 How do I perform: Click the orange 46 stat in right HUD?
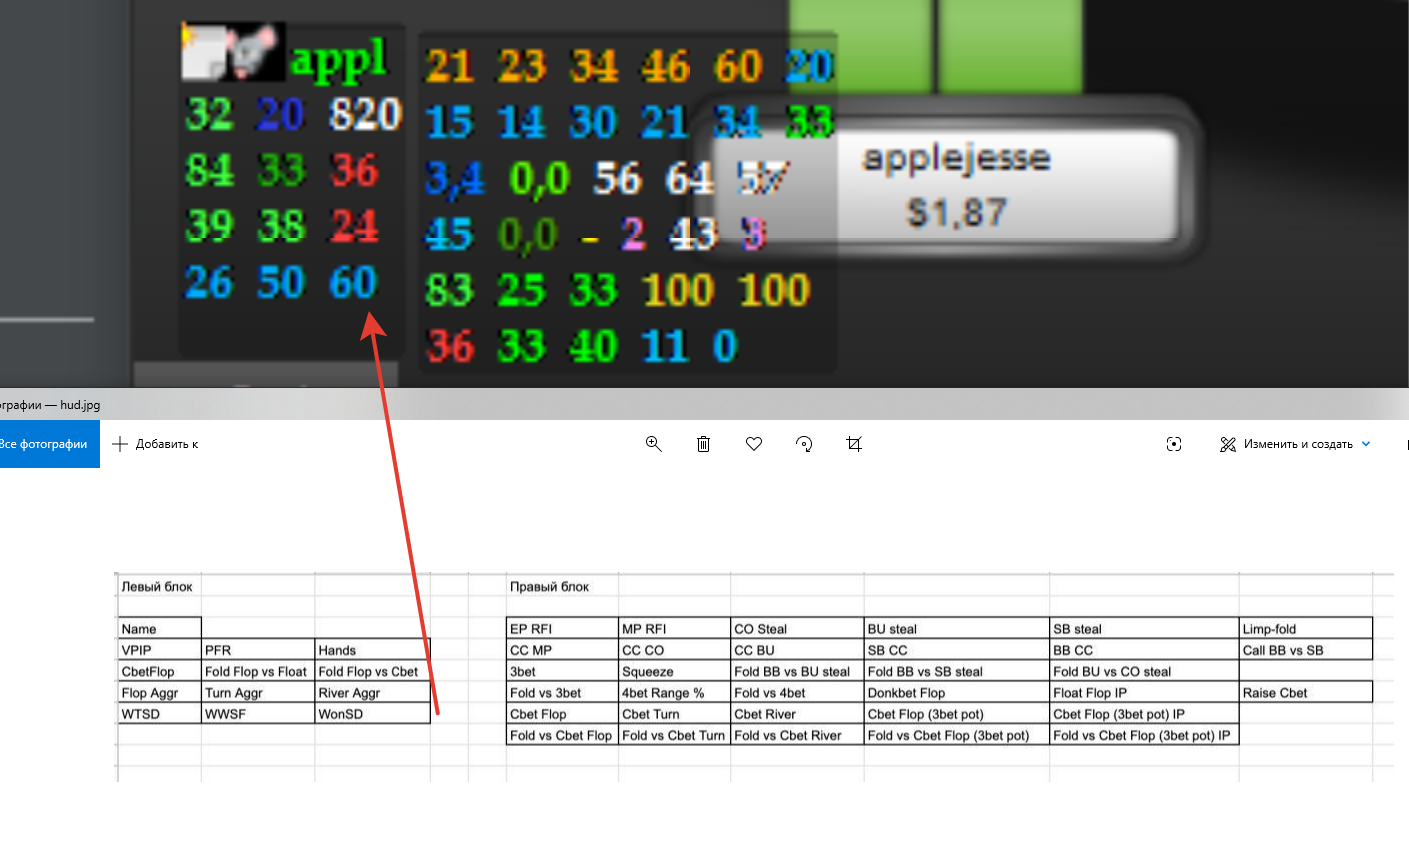coord(666,67)
